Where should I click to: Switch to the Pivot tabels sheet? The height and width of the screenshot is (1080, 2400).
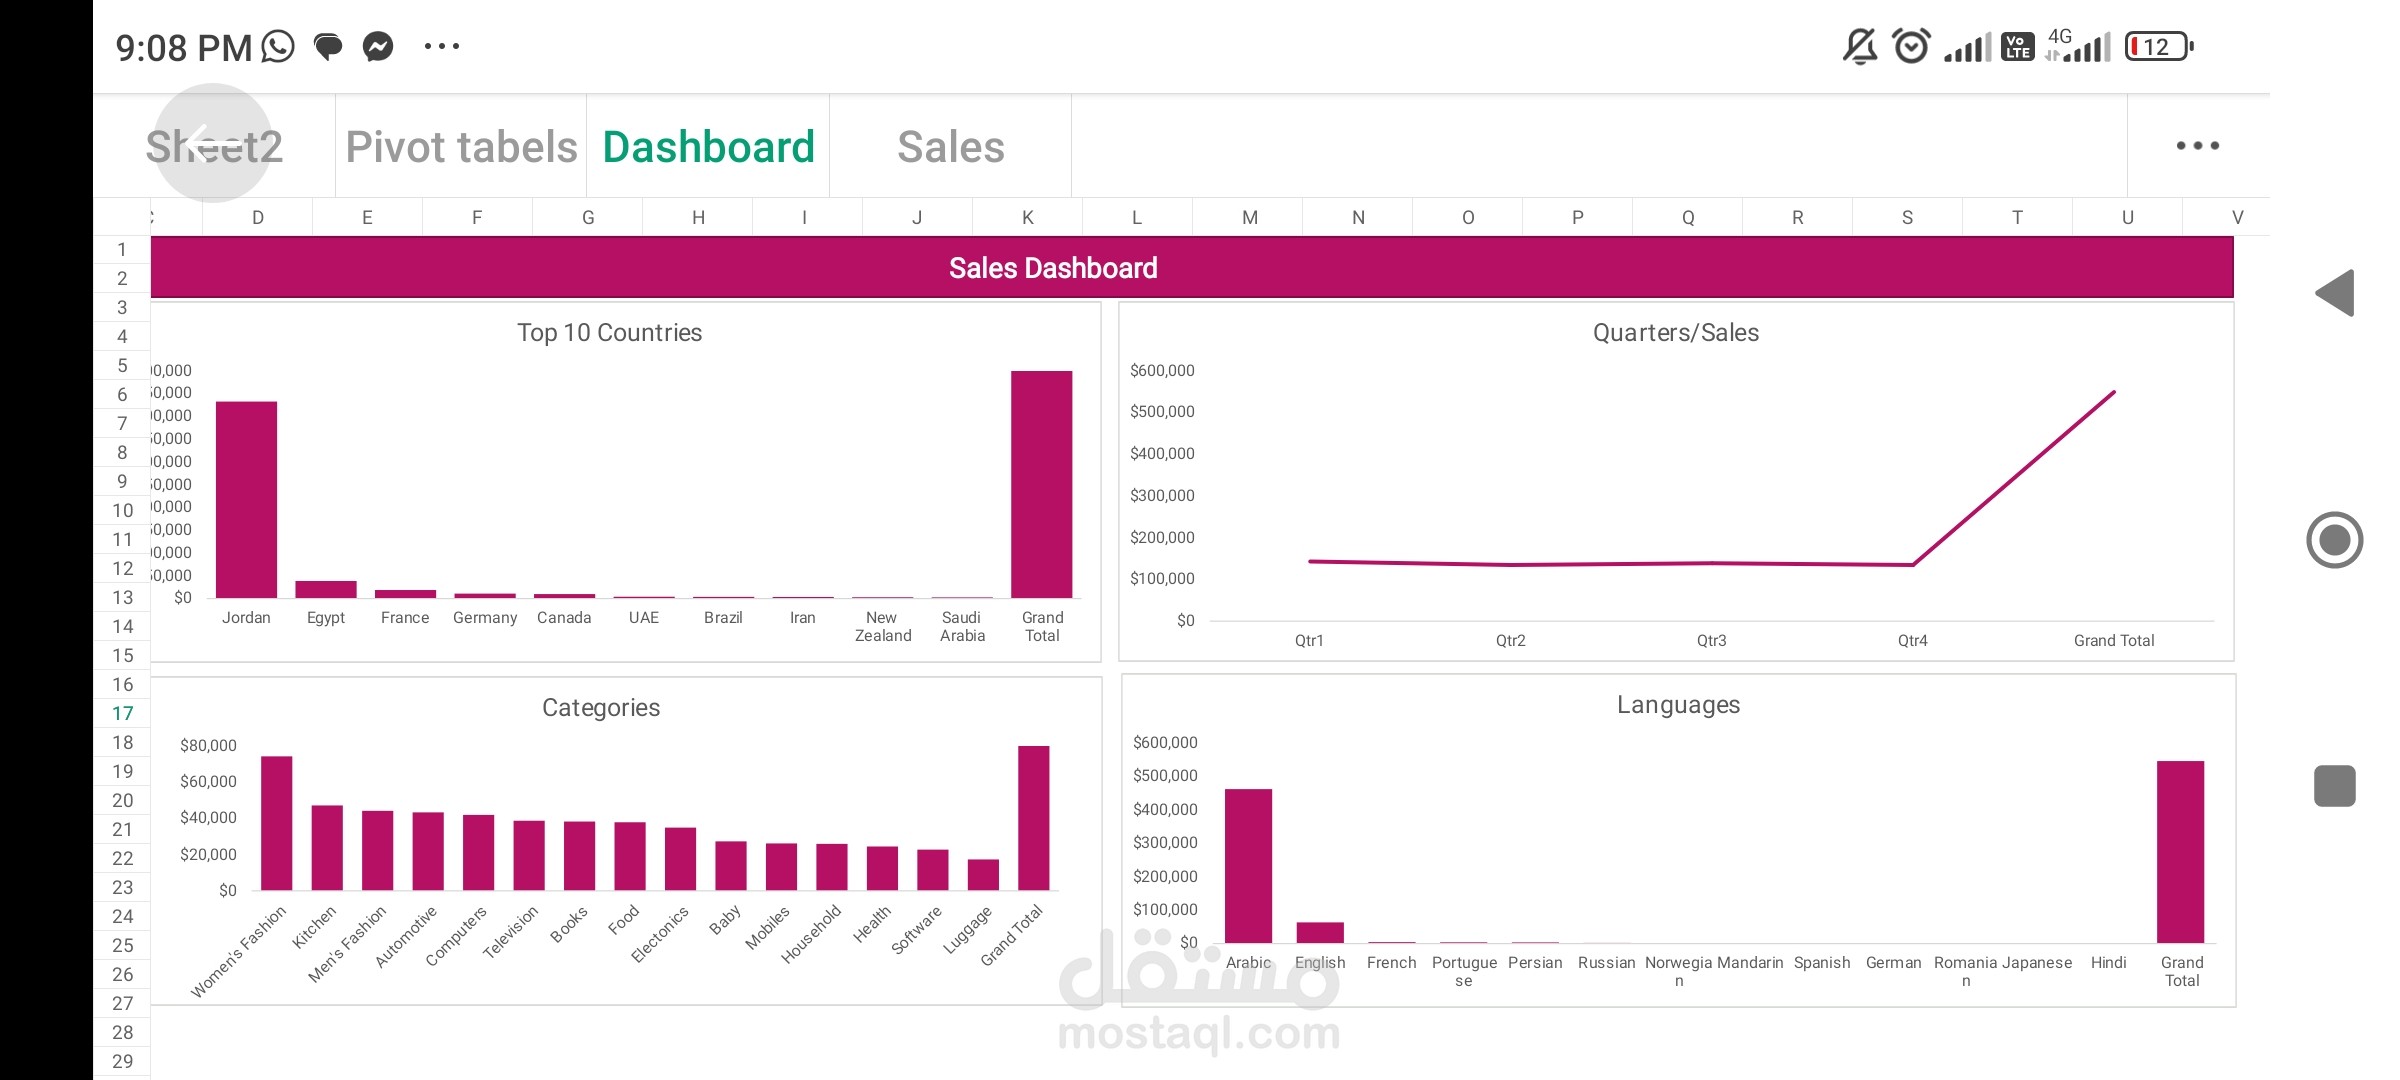461,147
